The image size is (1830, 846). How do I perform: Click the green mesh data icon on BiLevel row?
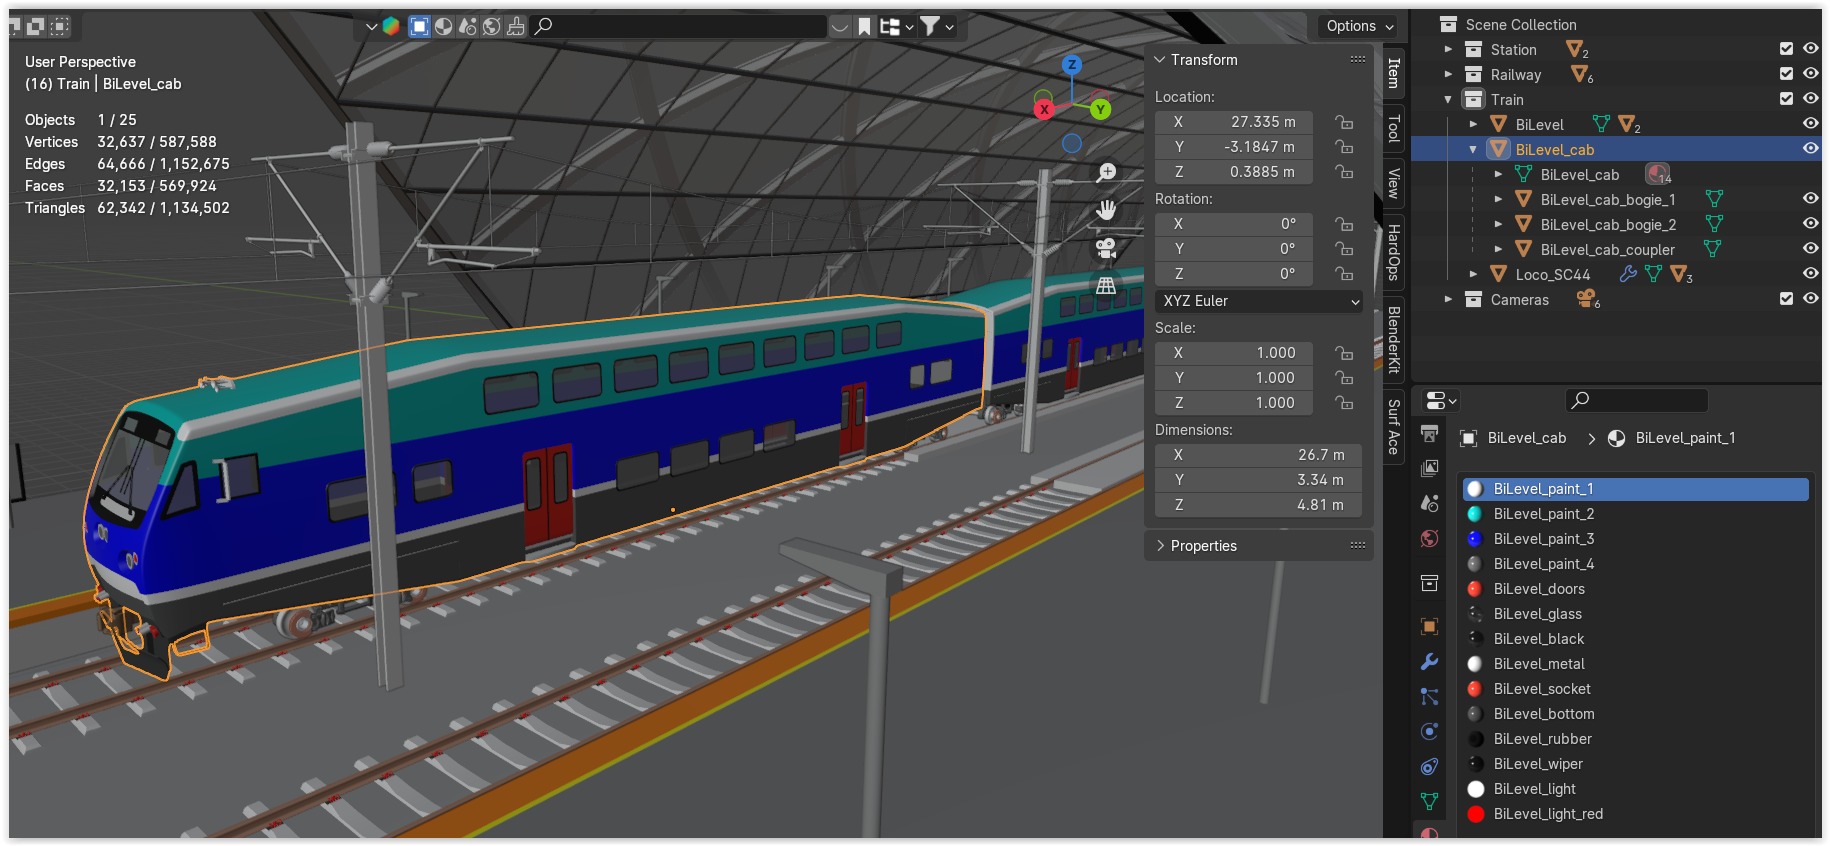pyautogui.click(x=1601, y=124)
